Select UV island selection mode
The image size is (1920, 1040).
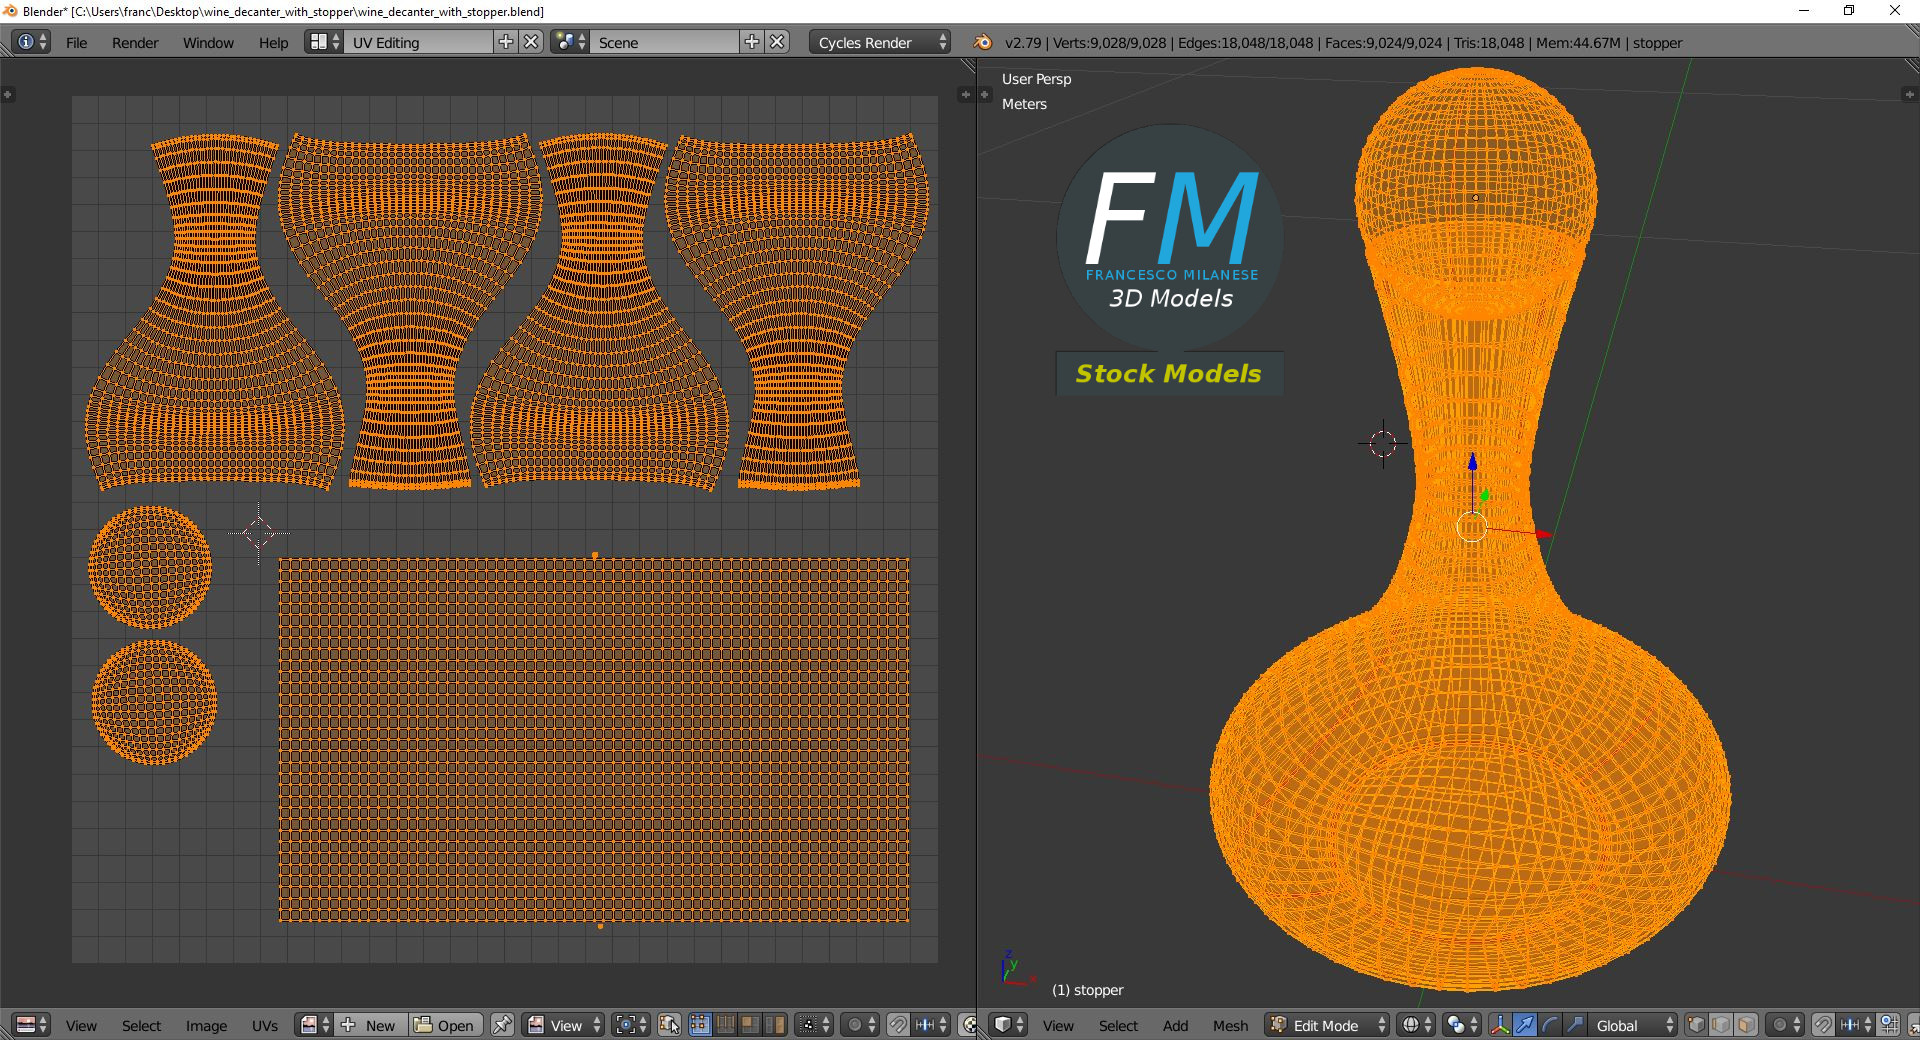(775, 1025)
